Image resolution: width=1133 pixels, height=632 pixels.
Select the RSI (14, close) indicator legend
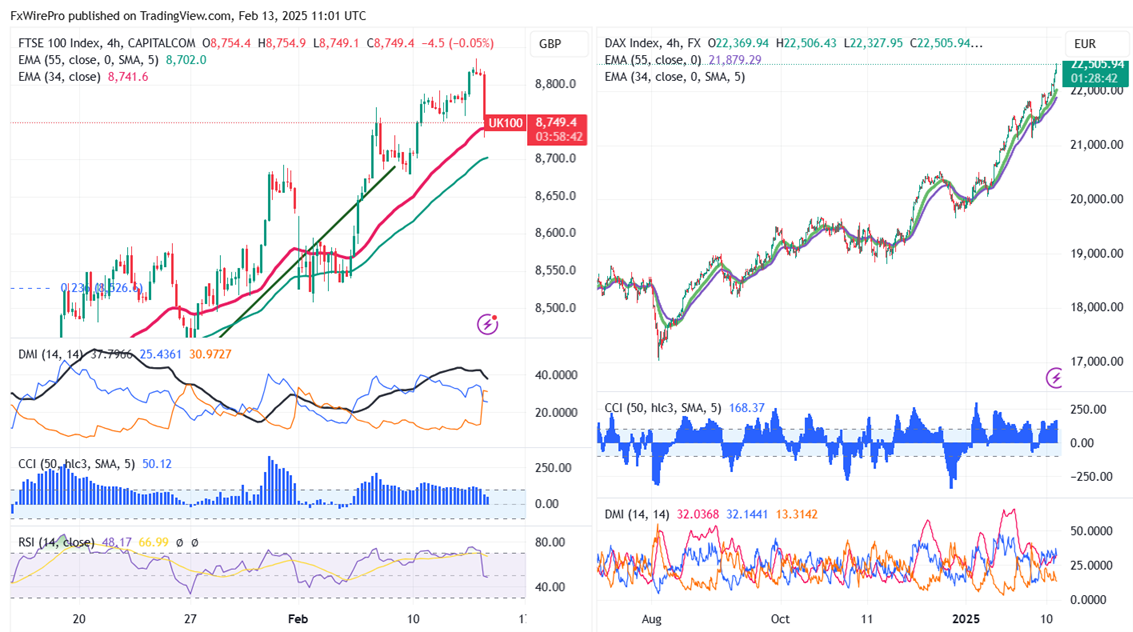tap(56, 542)
